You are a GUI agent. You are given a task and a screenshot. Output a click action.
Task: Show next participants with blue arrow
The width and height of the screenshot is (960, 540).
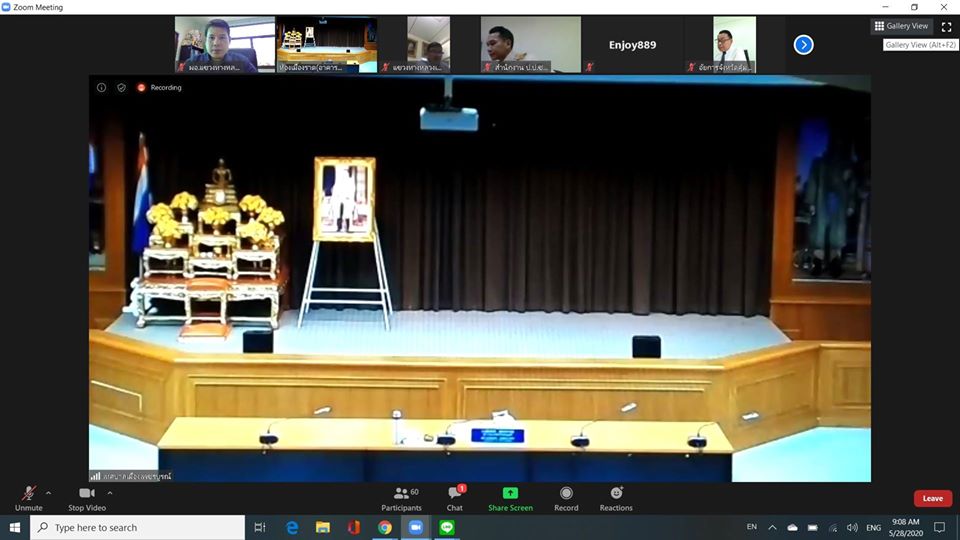point(803,45)
